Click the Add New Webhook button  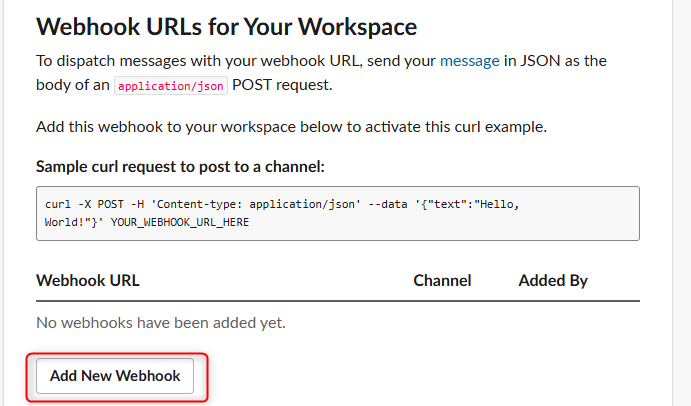point(115,376)
